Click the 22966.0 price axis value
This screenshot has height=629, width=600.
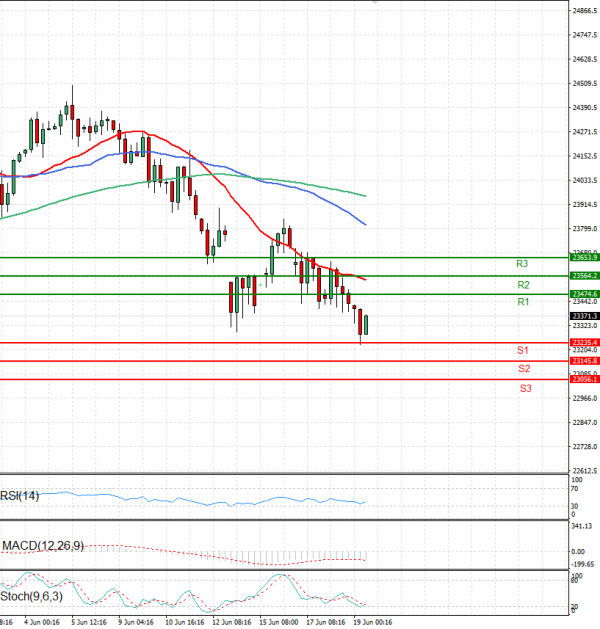(x=585, y=398)
